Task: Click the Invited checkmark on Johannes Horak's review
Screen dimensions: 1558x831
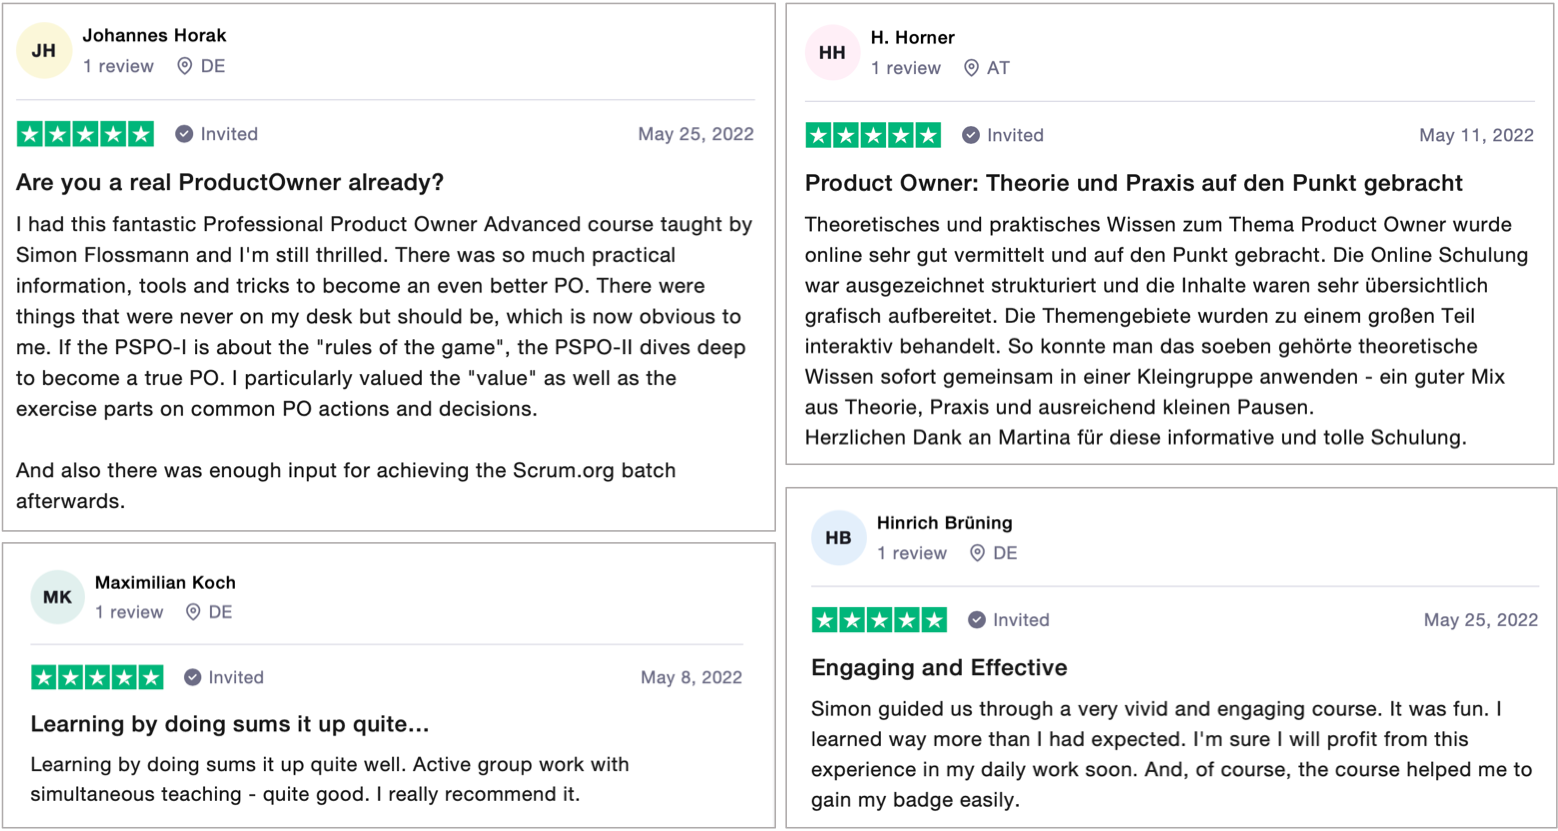Action: tap(184, 134)
